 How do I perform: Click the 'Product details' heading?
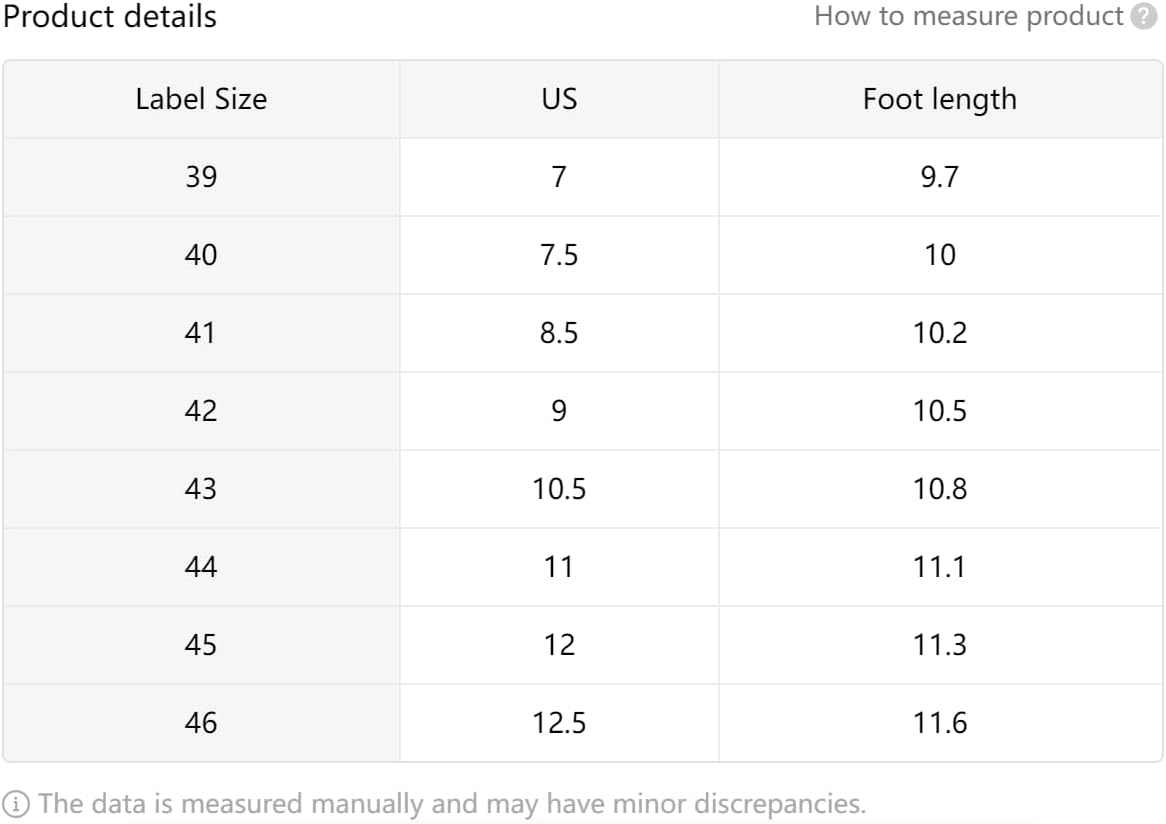[x=110, y=17]
